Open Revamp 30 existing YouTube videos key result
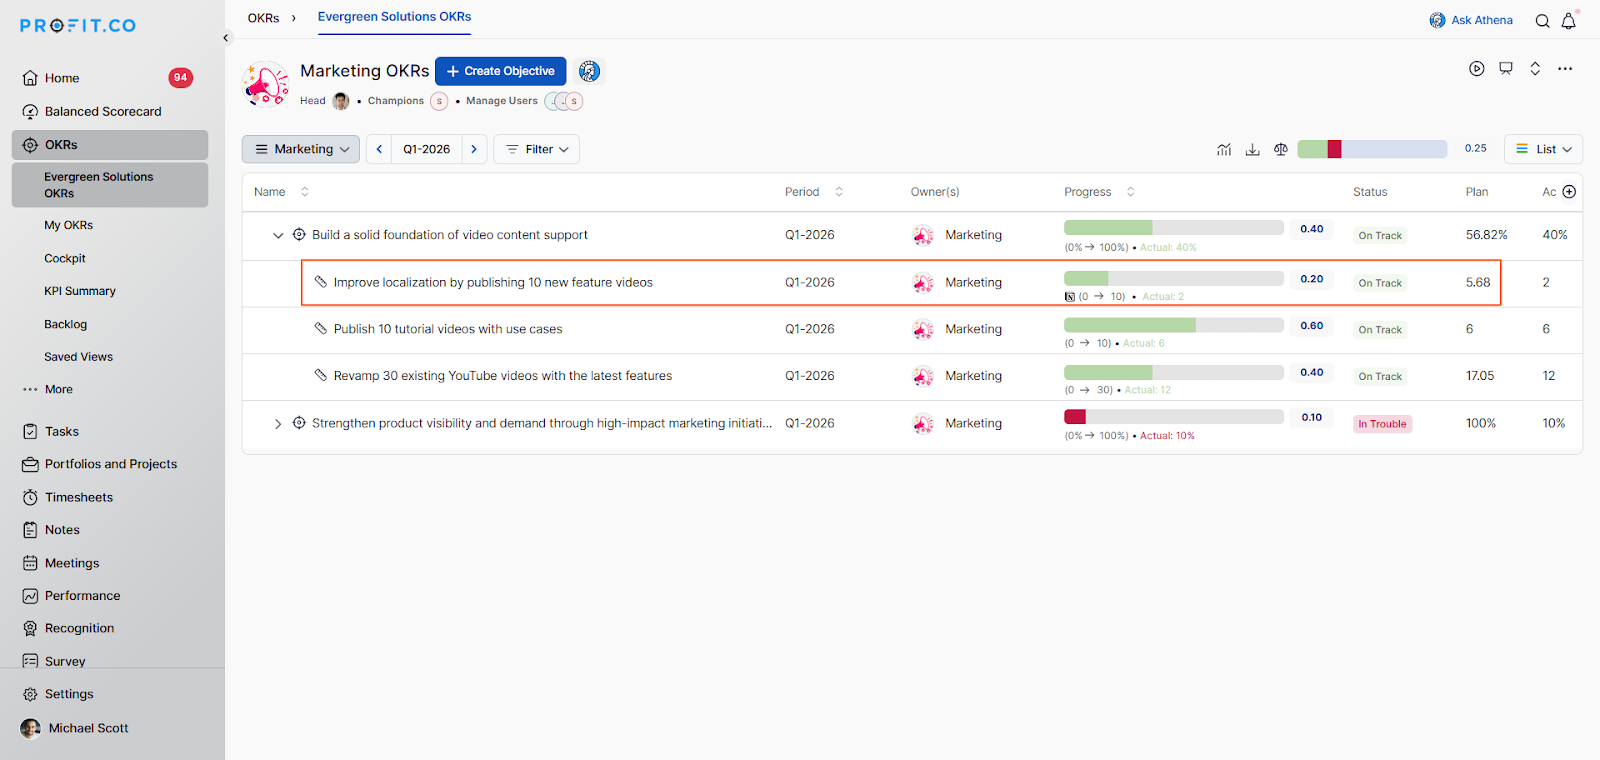 coord(503,376)
